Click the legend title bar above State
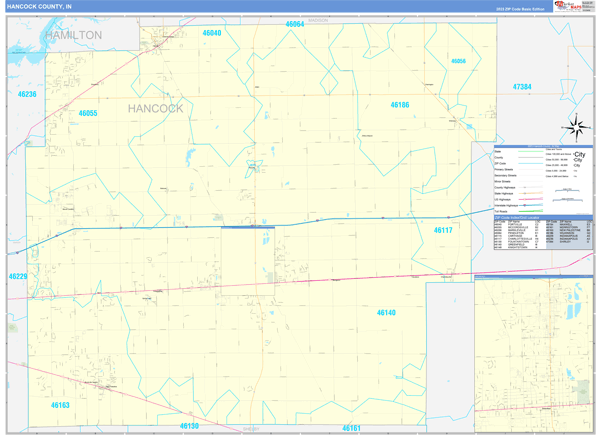The height and width of the screenshot is (435, 600). (x=543, y=147)
